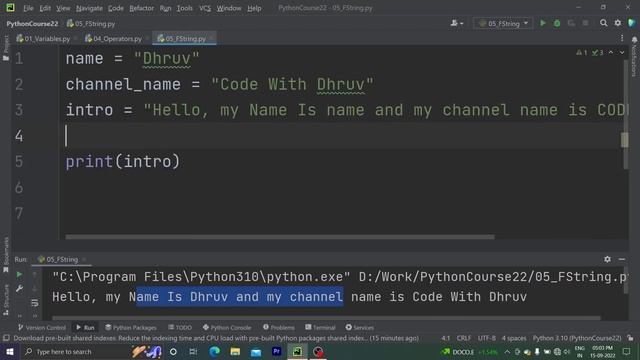Open the Refactor menu
The height and width of the screenshot is (360, 640).
(141, 8)
